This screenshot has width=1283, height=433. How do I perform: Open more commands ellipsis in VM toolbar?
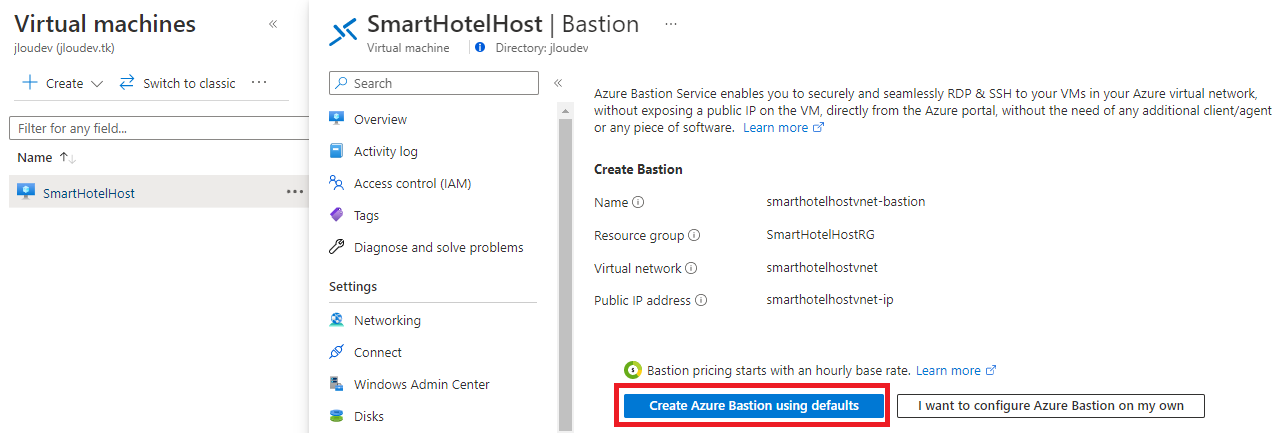coord(259,83)
